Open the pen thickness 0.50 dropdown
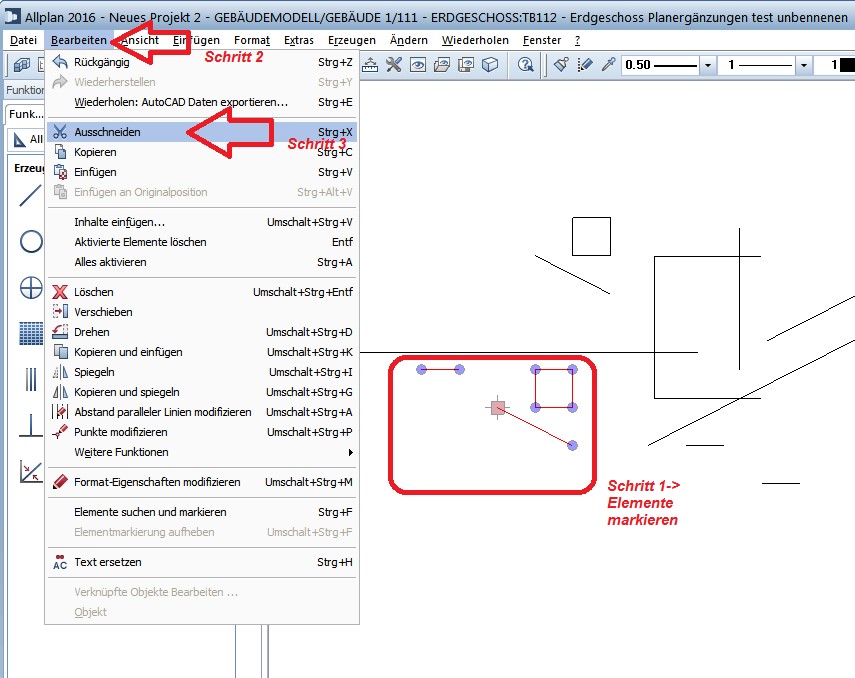855x678 pixels. [708, 65]
